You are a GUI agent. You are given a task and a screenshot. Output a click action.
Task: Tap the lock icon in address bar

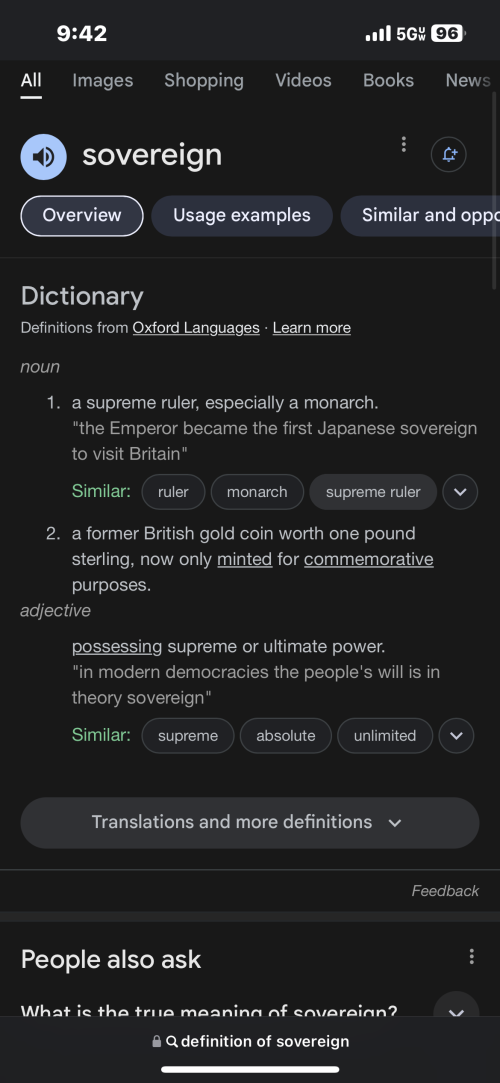pos(157,1041)
